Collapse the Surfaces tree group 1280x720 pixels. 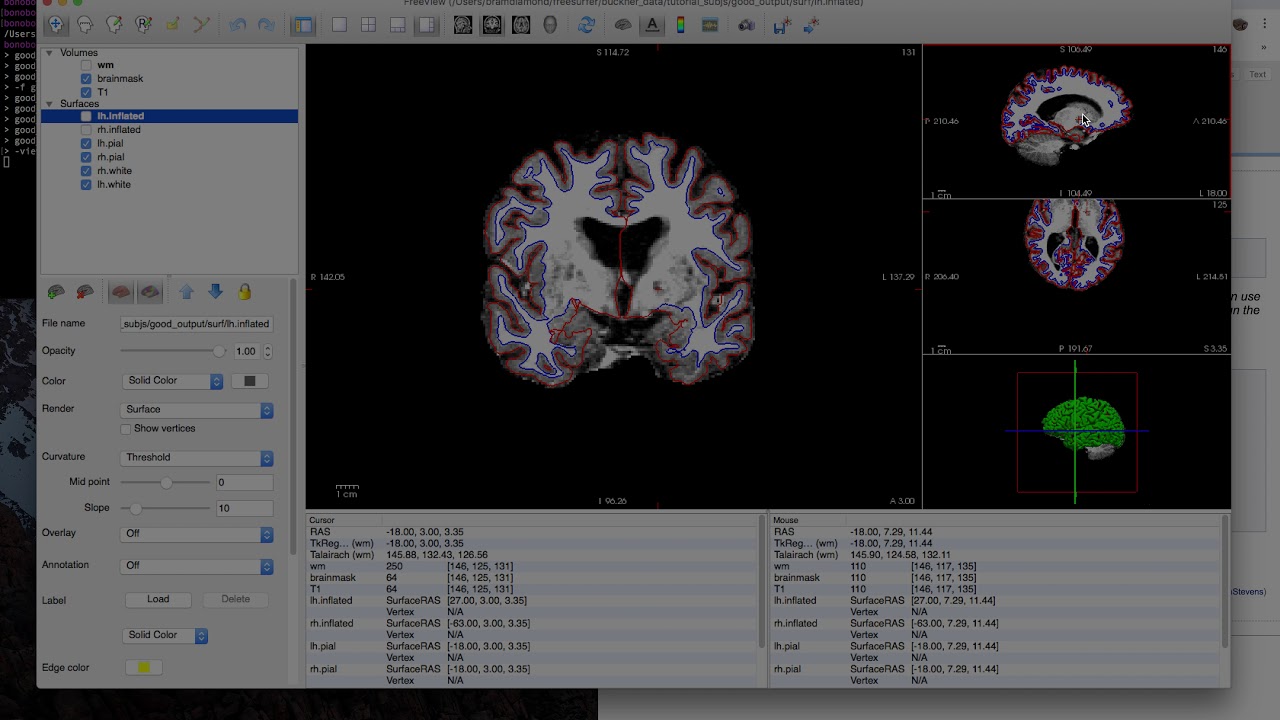pyautogui.click(x=49, y=104)
